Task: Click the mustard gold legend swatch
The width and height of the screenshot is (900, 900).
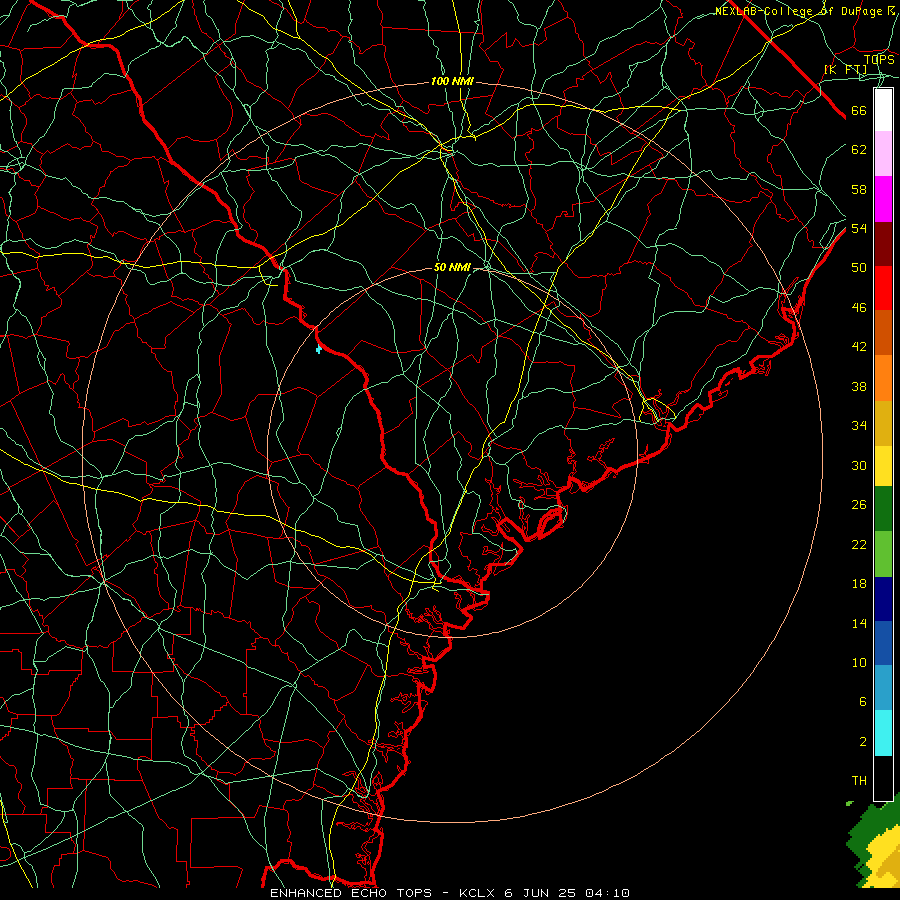Action: point(883,423)
